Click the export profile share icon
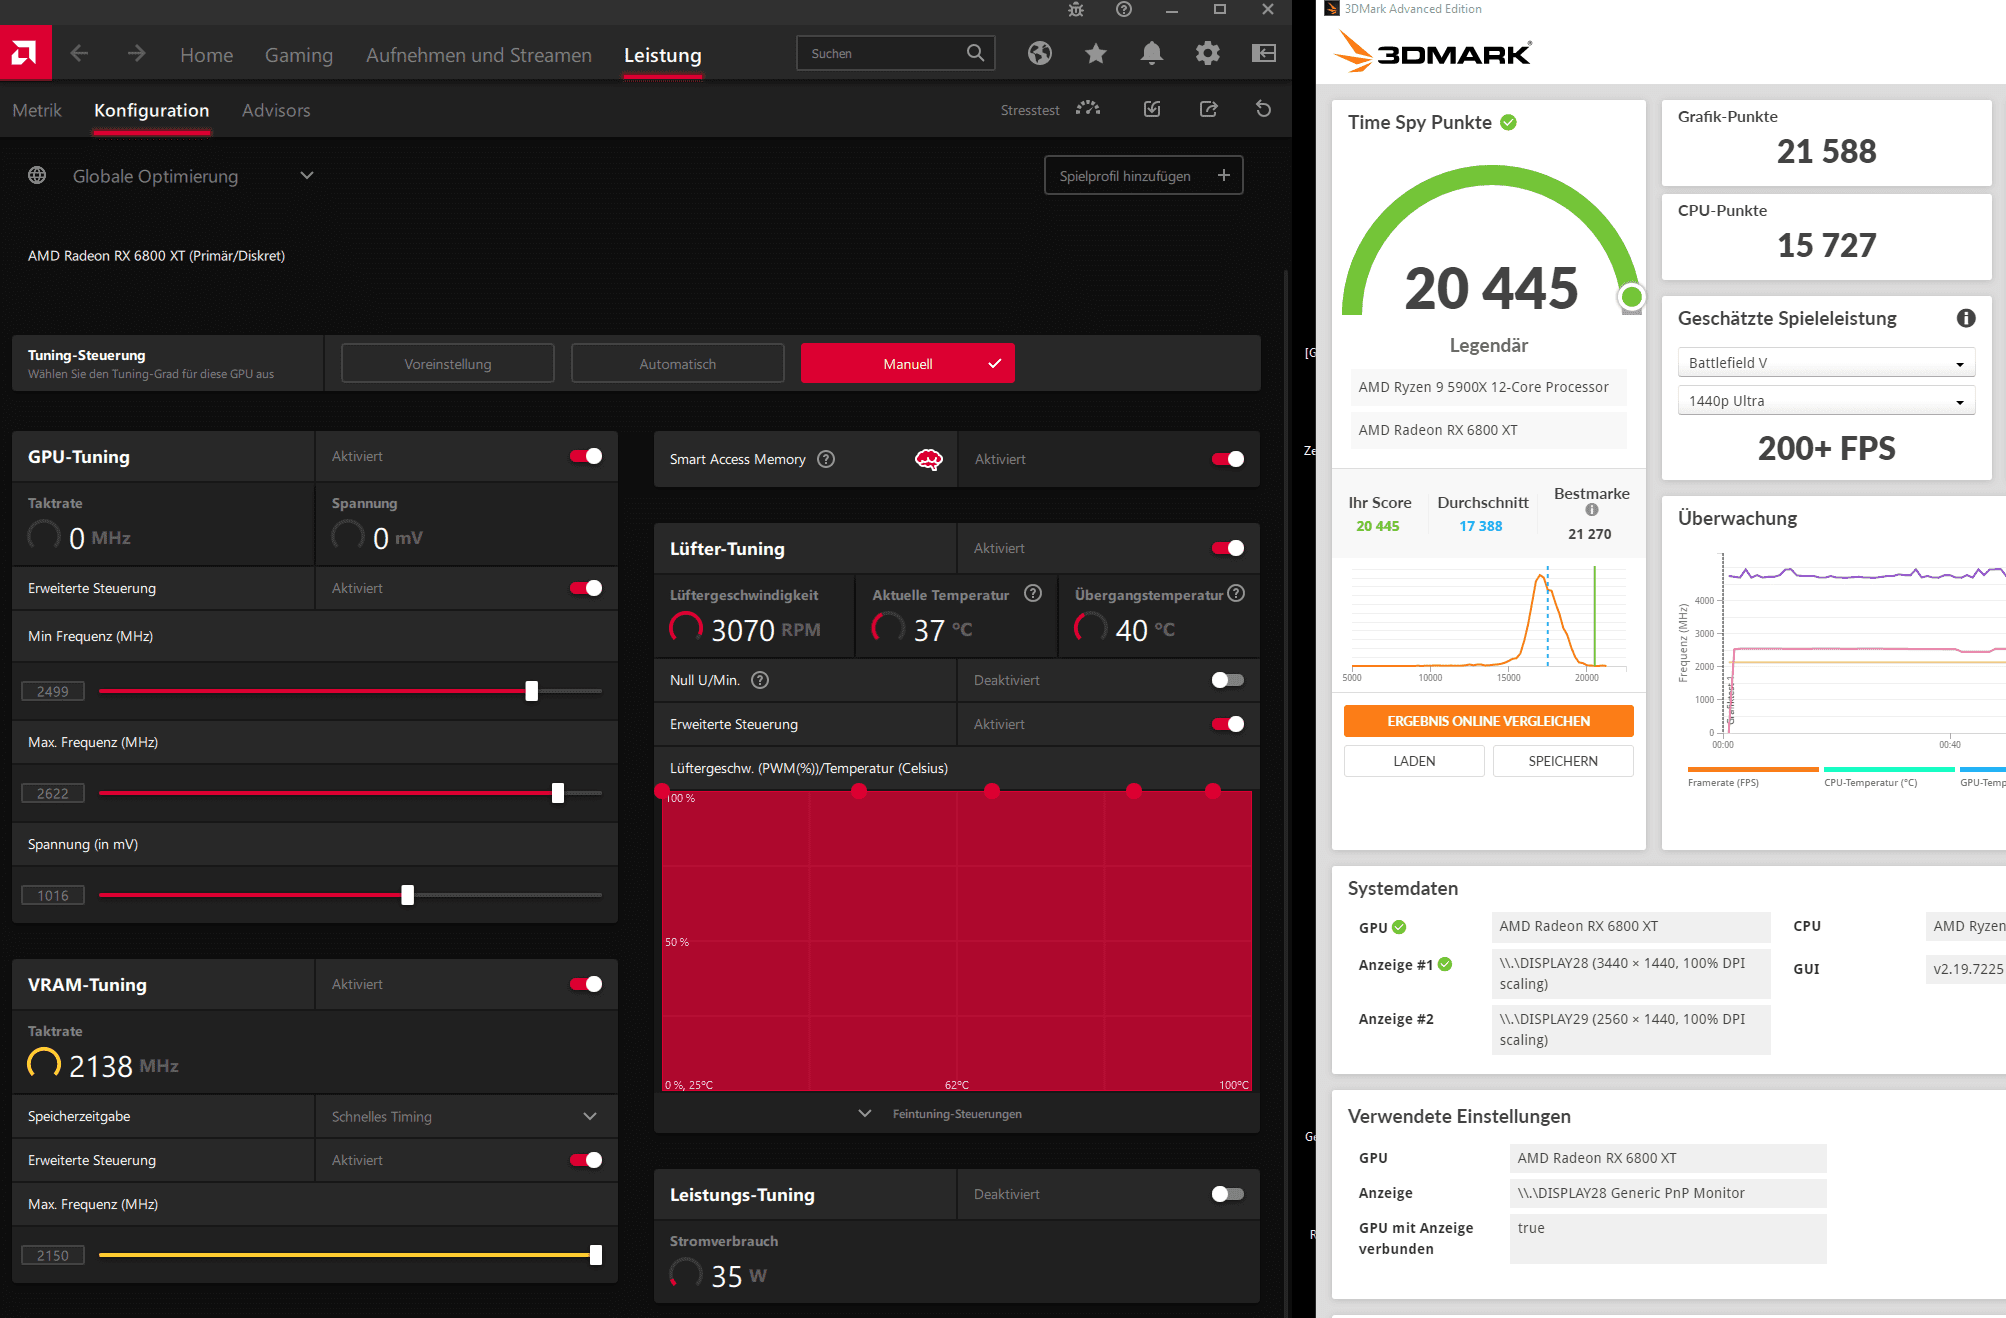2006x1318 pixels. coord(1208,109)
